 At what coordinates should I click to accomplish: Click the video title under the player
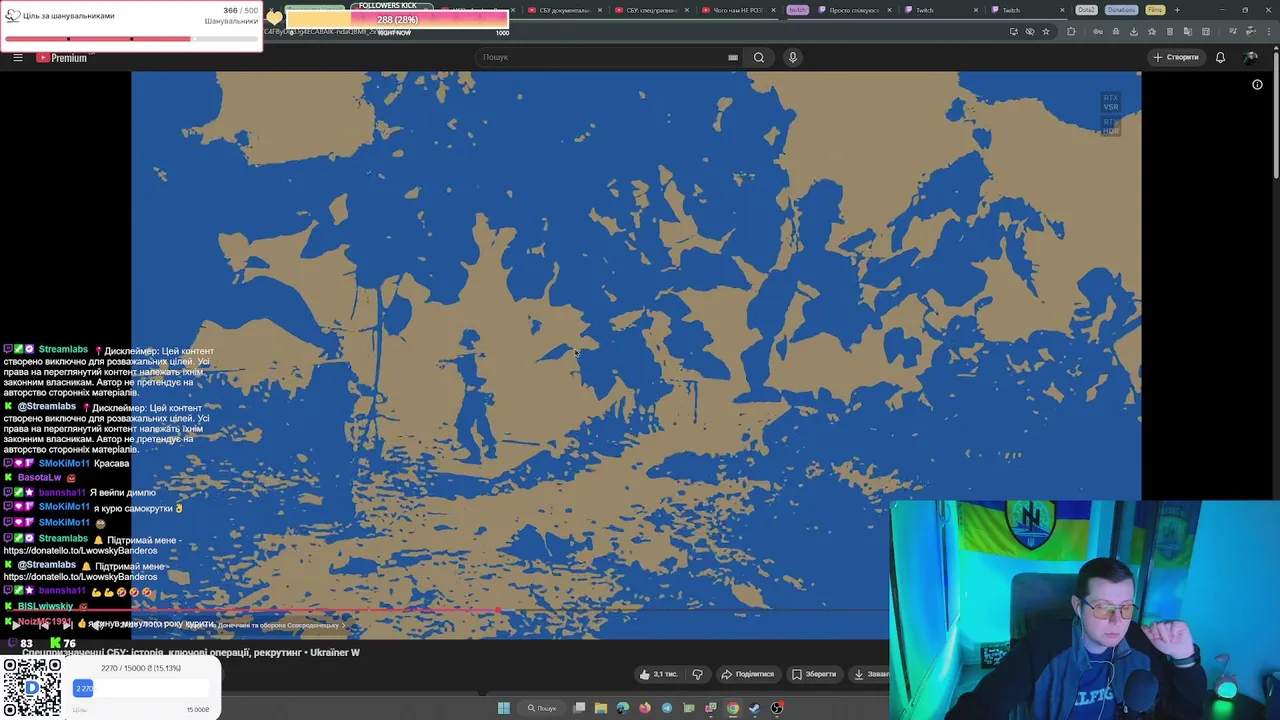(x=190, y=652)
